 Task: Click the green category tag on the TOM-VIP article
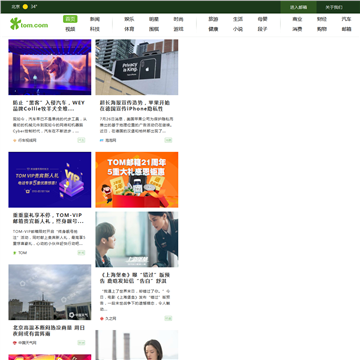point(81,253)
